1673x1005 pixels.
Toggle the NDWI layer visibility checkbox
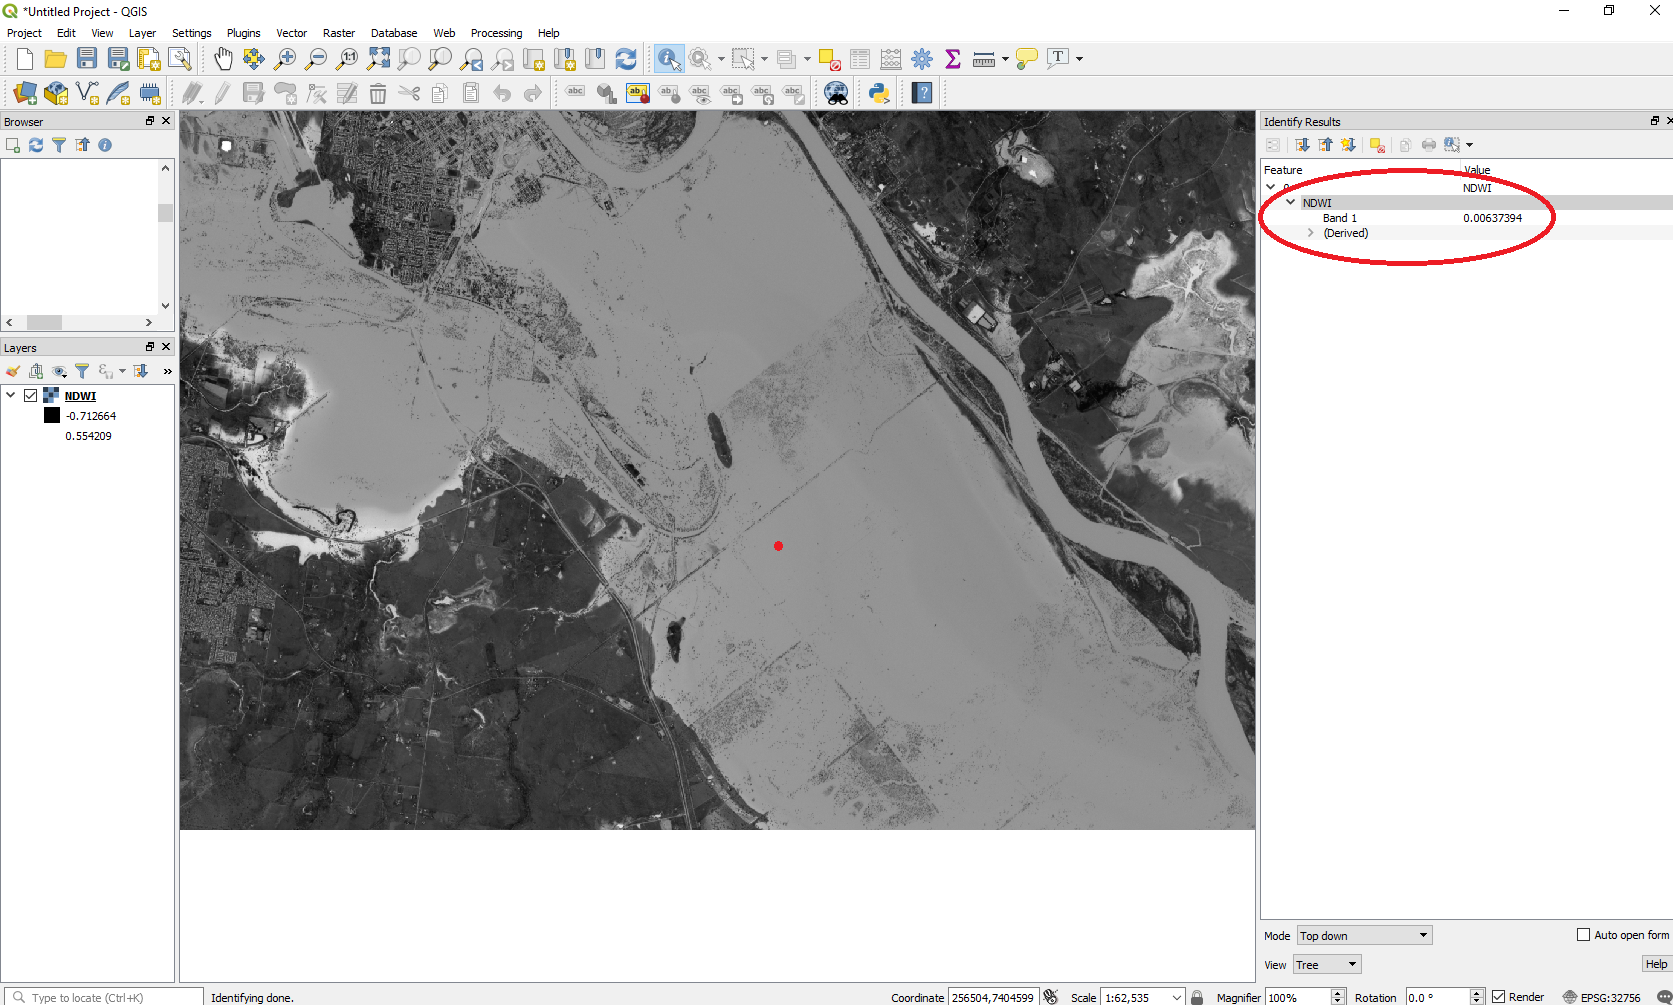pyautogui.click(x=31, y=395)
